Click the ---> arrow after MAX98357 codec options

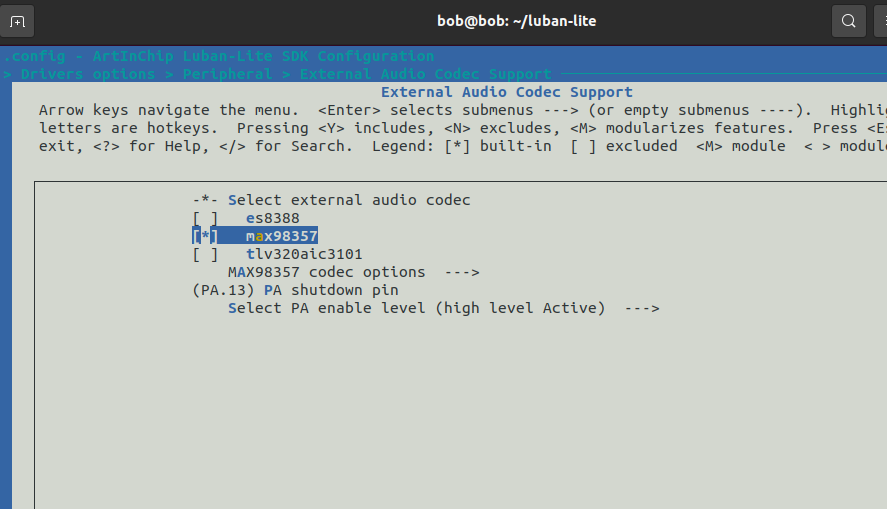coord(462,273)
